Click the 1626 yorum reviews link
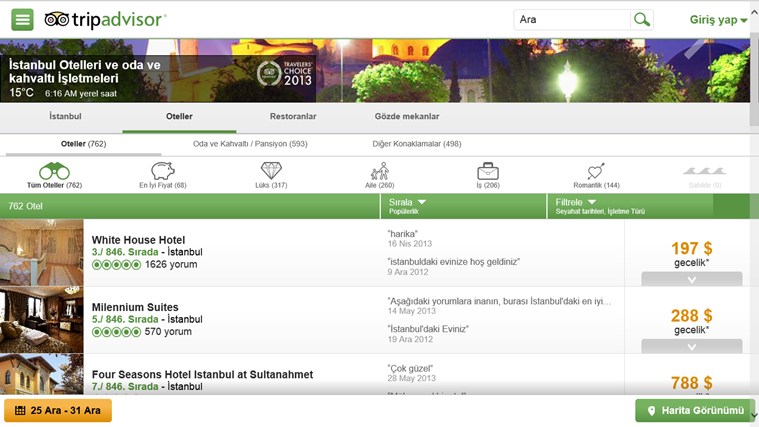The height and width of the screenshot is (427, 759). [171, 265]
